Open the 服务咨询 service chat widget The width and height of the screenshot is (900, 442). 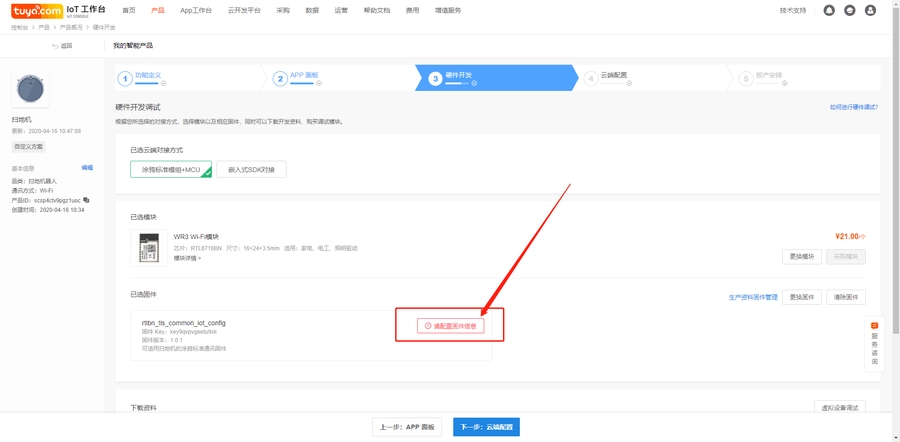click(874, 343)
